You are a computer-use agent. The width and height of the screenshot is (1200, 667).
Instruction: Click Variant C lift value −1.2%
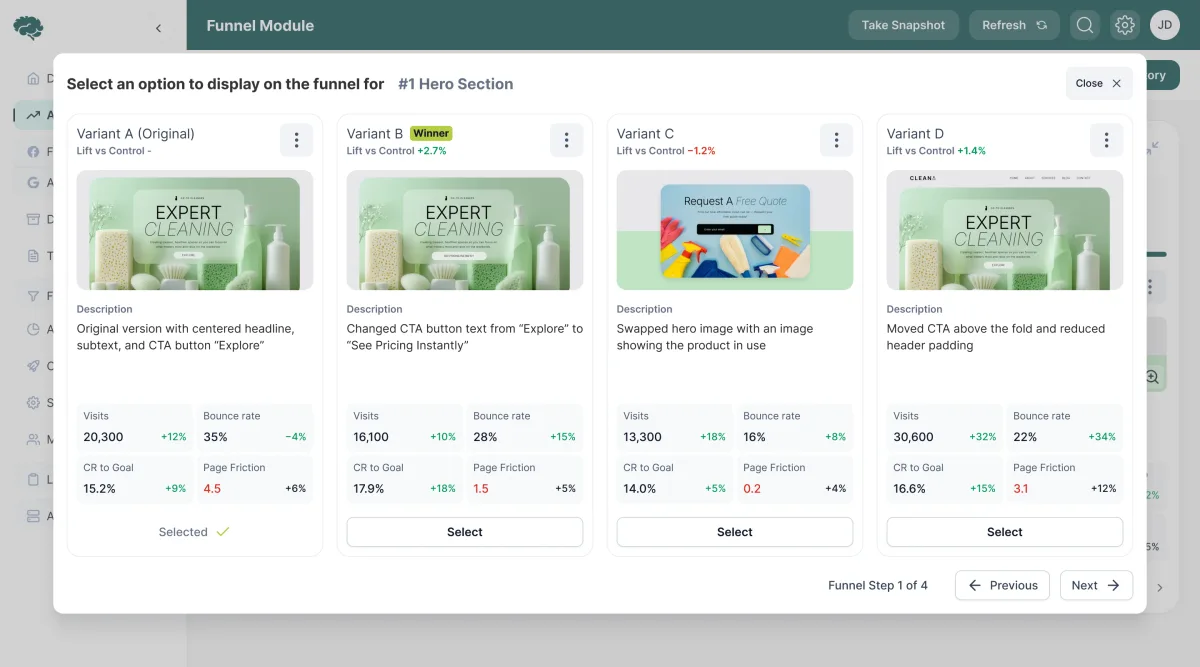701,151
